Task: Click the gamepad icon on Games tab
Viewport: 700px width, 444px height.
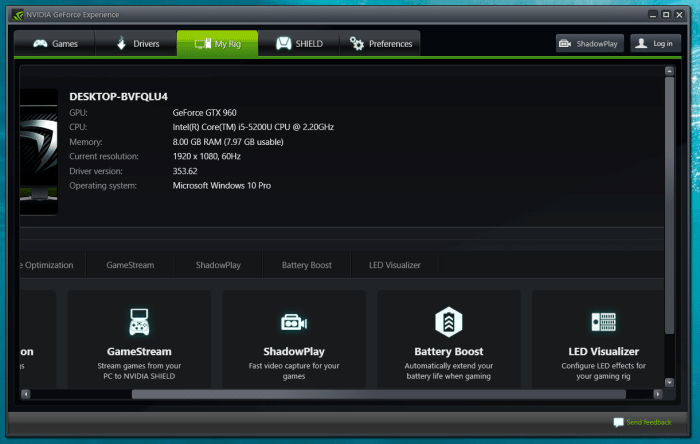Action: click(x=40, y=43)
